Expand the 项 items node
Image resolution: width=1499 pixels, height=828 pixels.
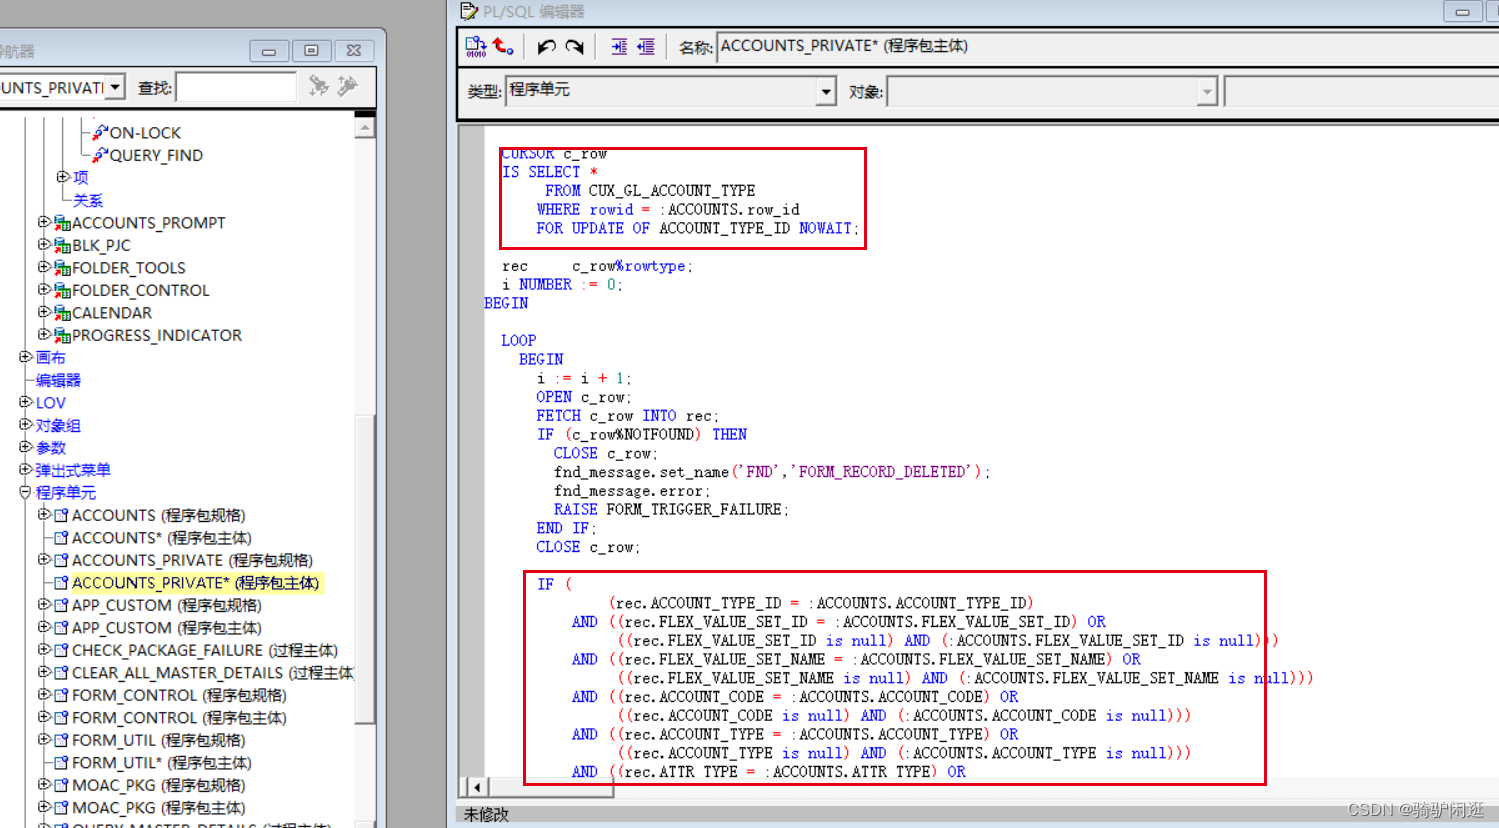[62, 177]
